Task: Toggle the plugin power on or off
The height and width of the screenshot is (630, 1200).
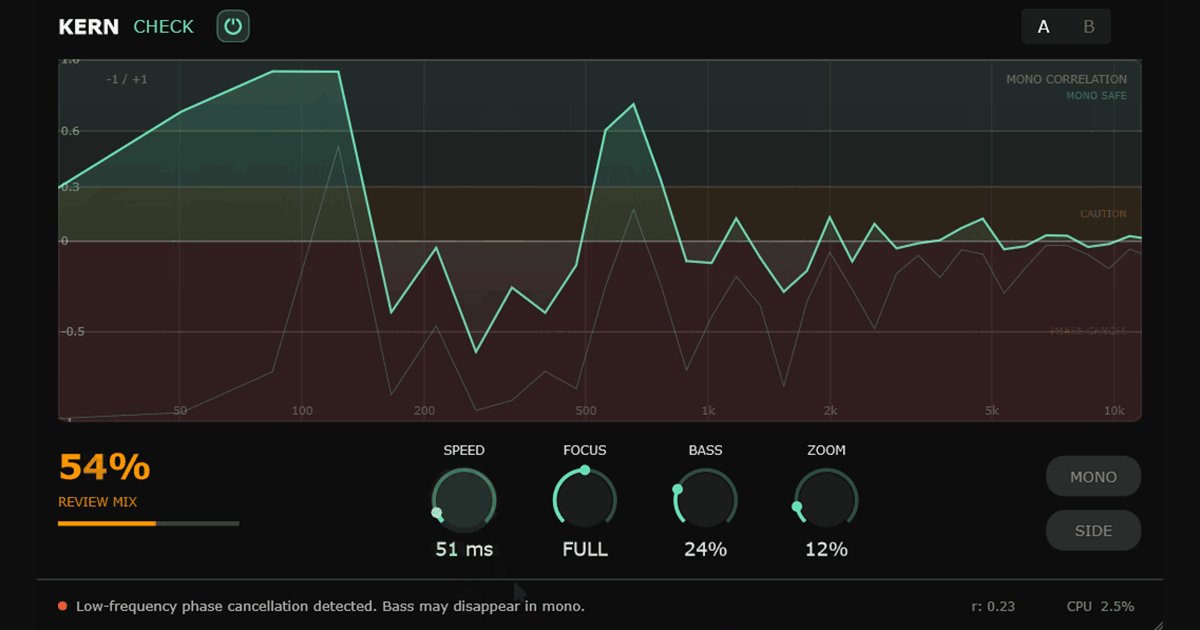Action: click(233, 26)
